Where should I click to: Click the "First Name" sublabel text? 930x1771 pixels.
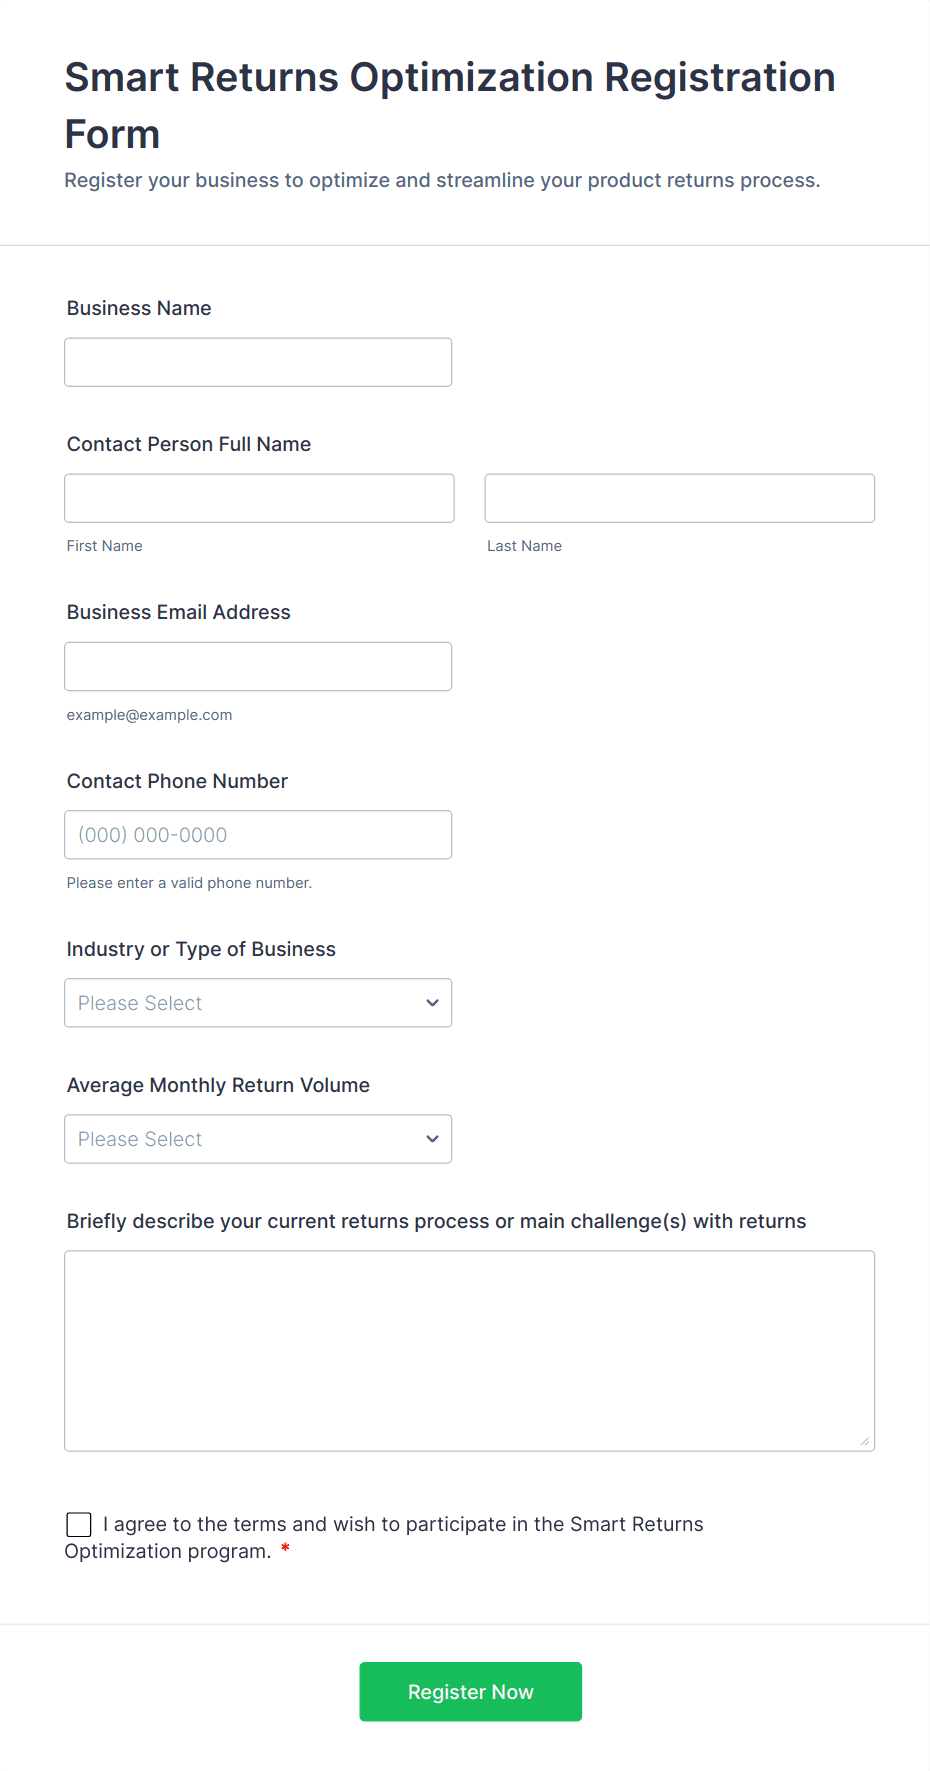coord(105,546)
